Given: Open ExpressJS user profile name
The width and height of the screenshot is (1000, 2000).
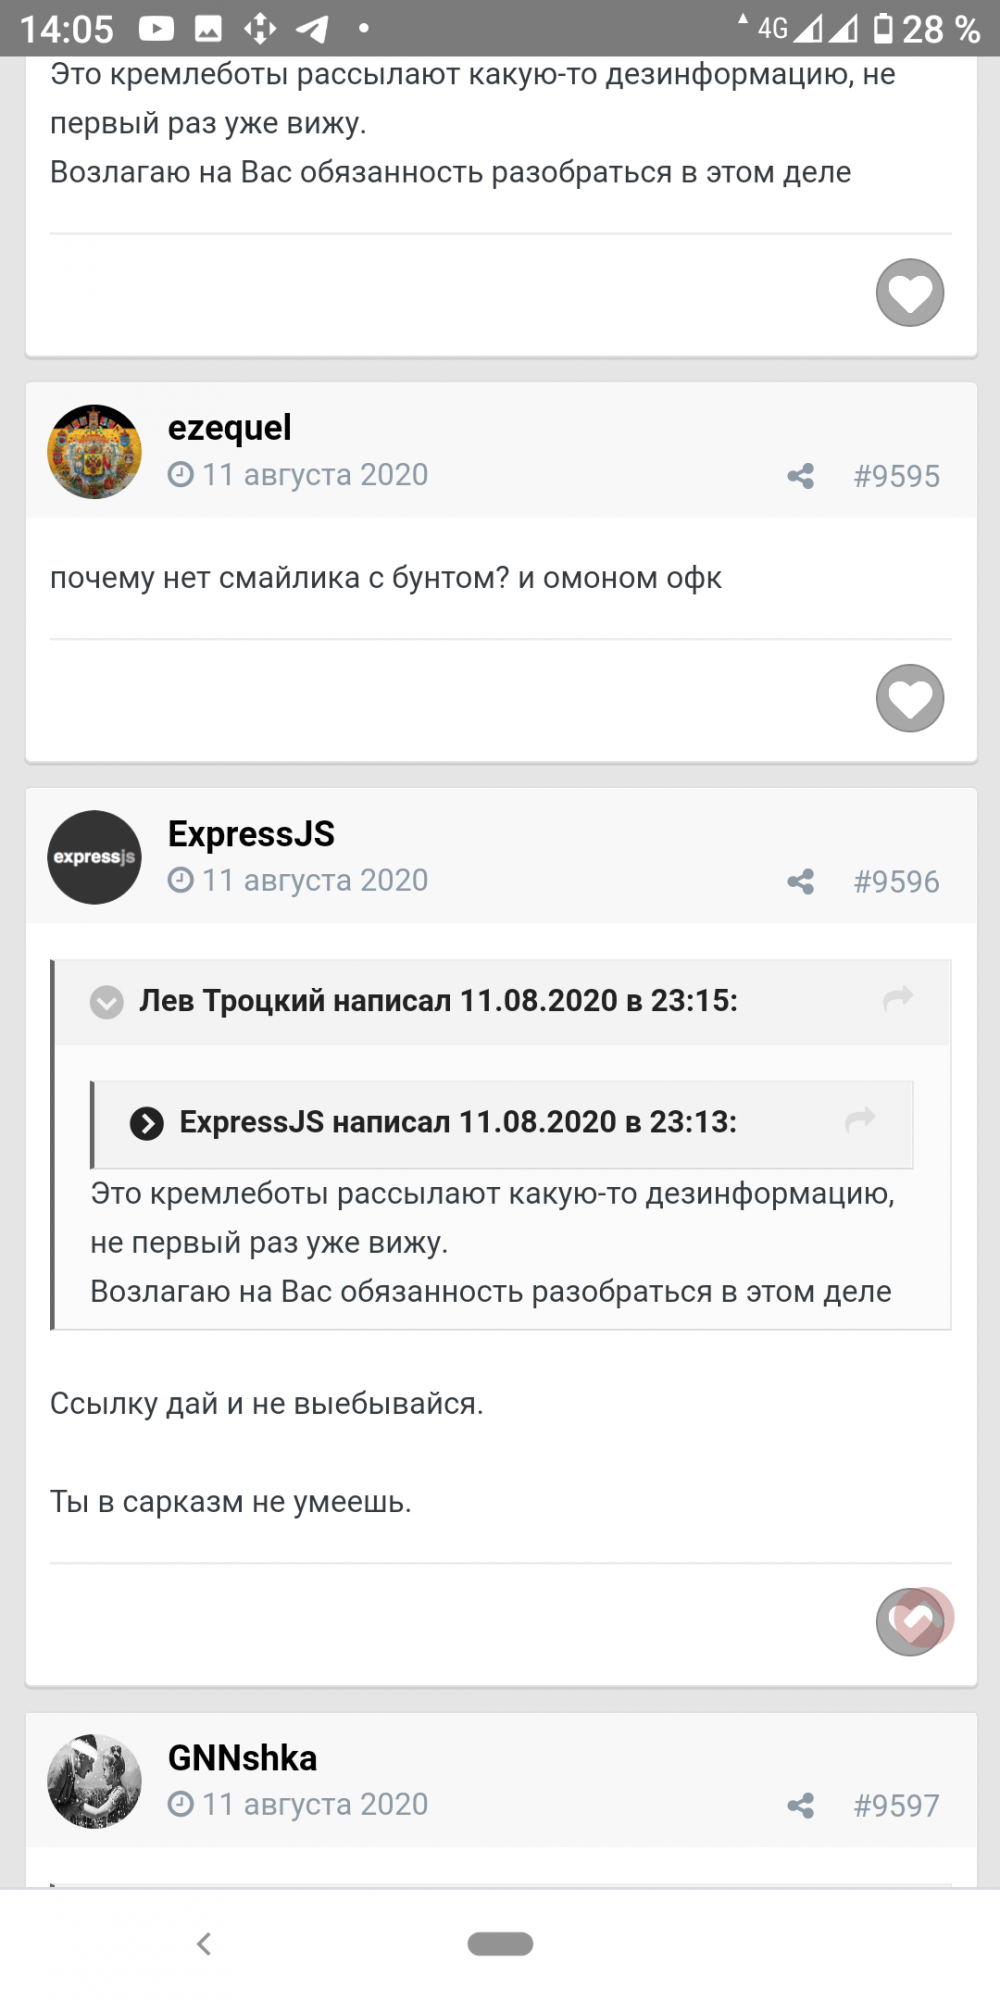Looking at the screenshot, I should point(251,834).
